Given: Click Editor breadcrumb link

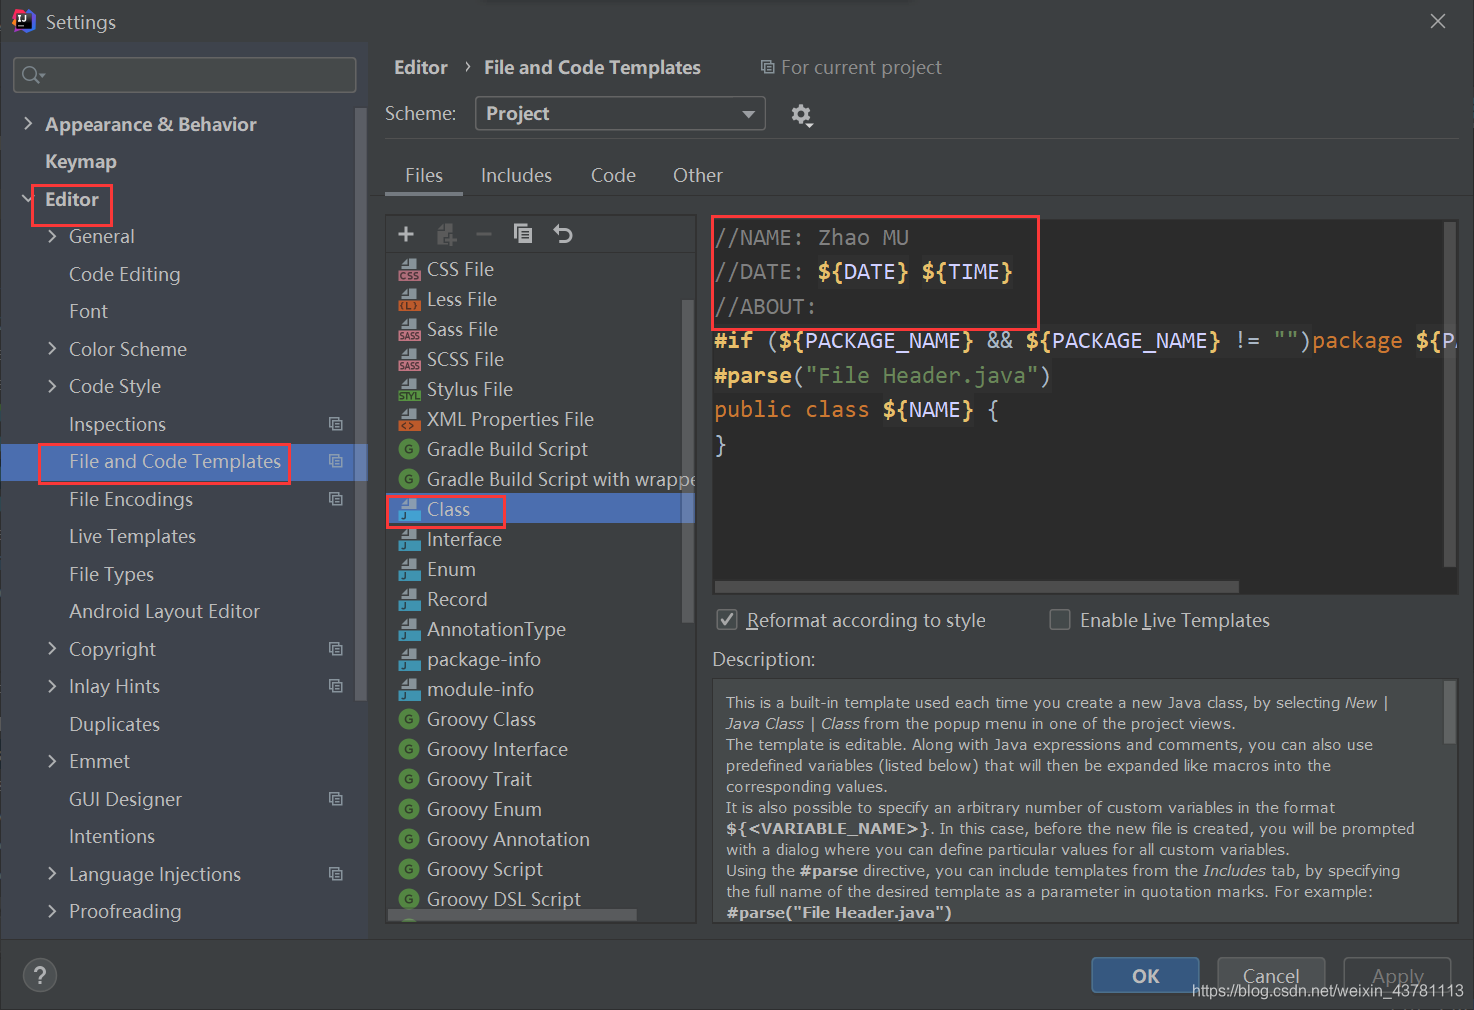Looking at the screenshot, I should click(421, 67).
